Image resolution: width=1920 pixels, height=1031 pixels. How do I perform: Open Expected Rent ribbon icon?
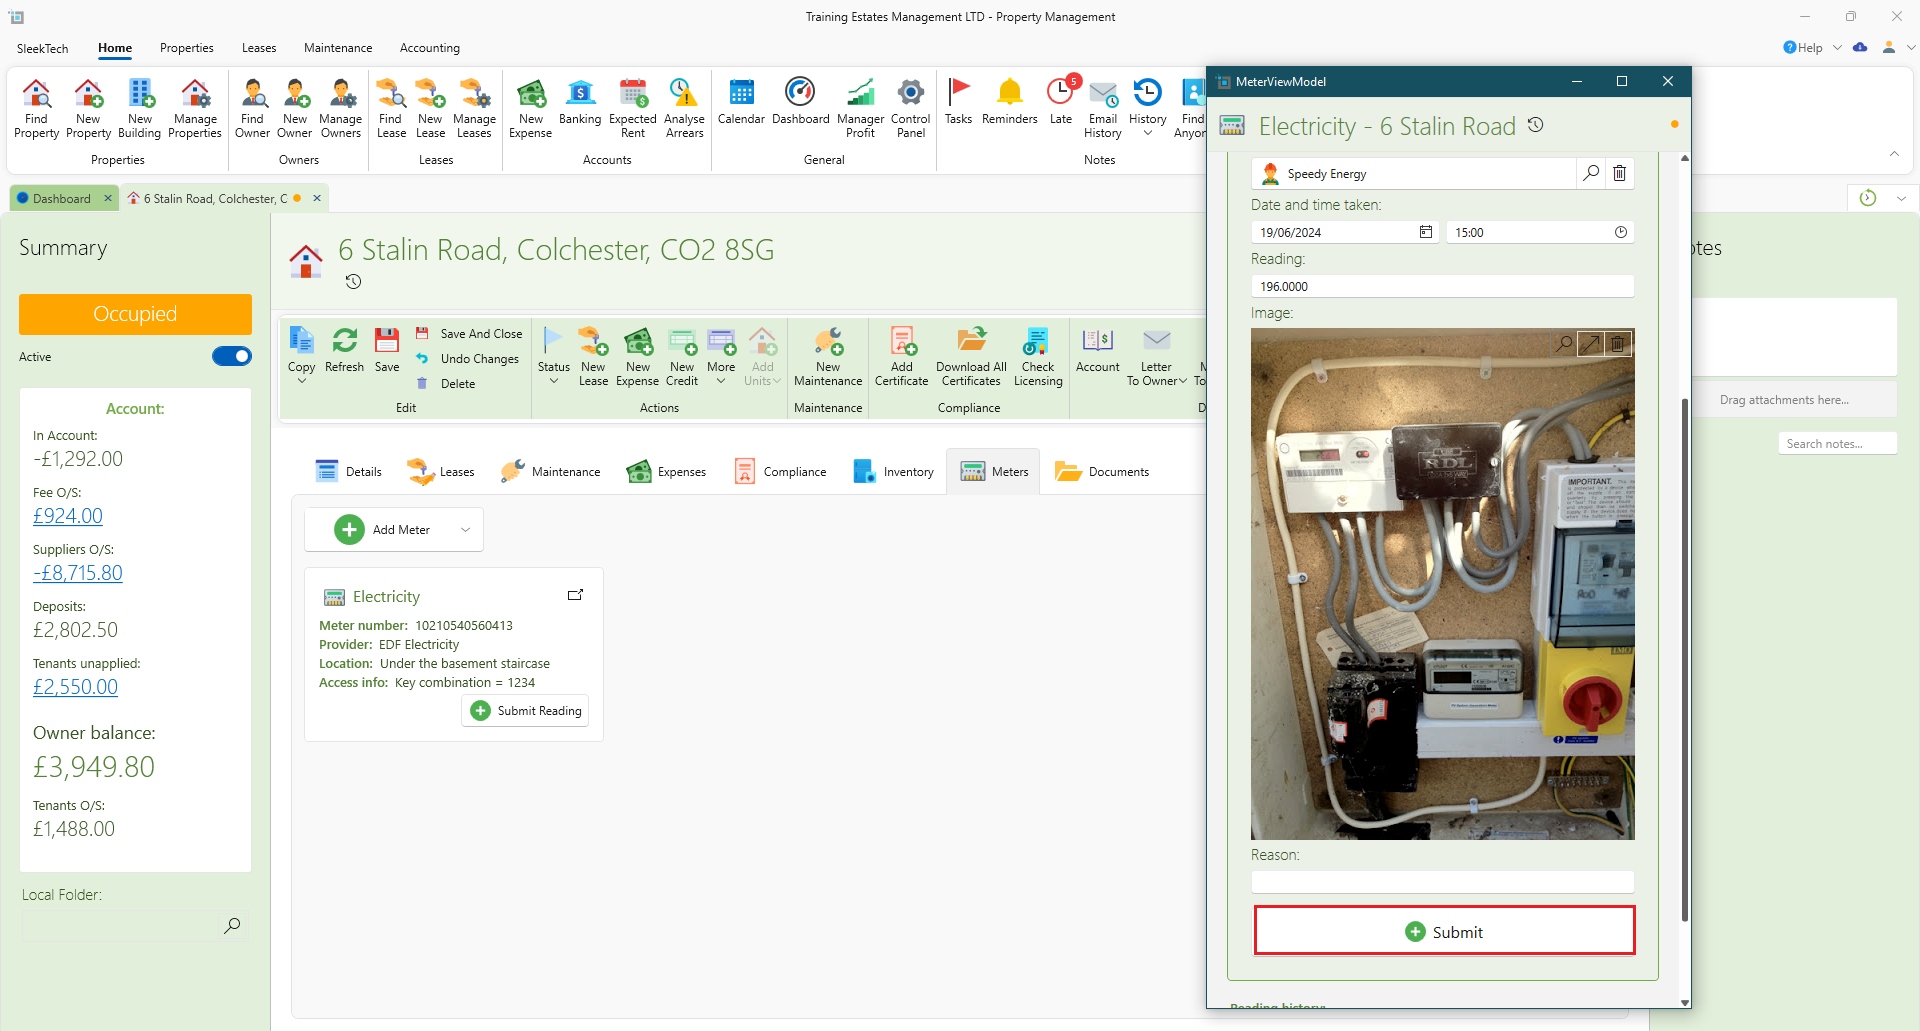pyautogui.click(x=633, y=108)
